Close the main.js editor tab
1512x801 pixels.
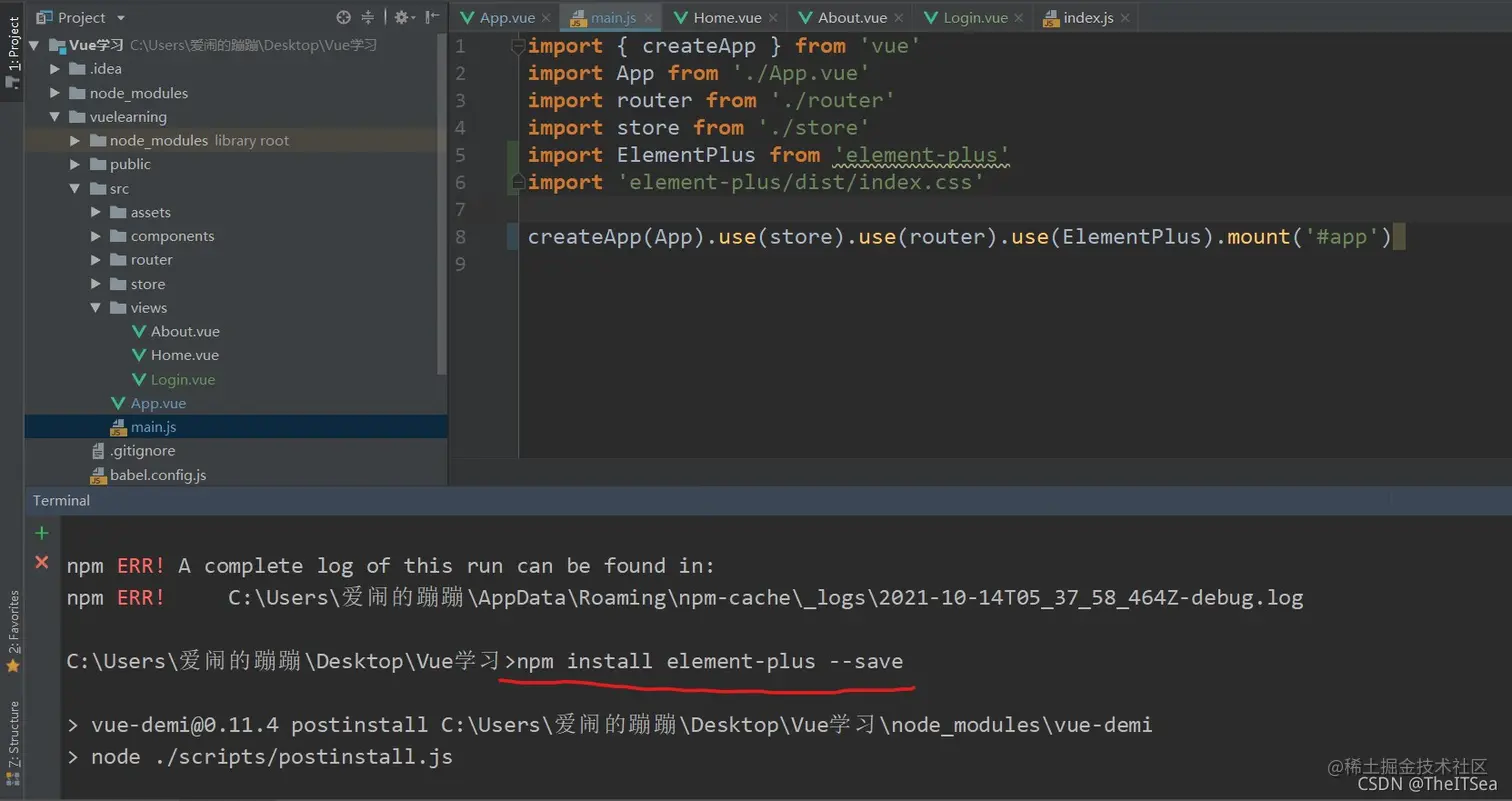click(649, 18)
